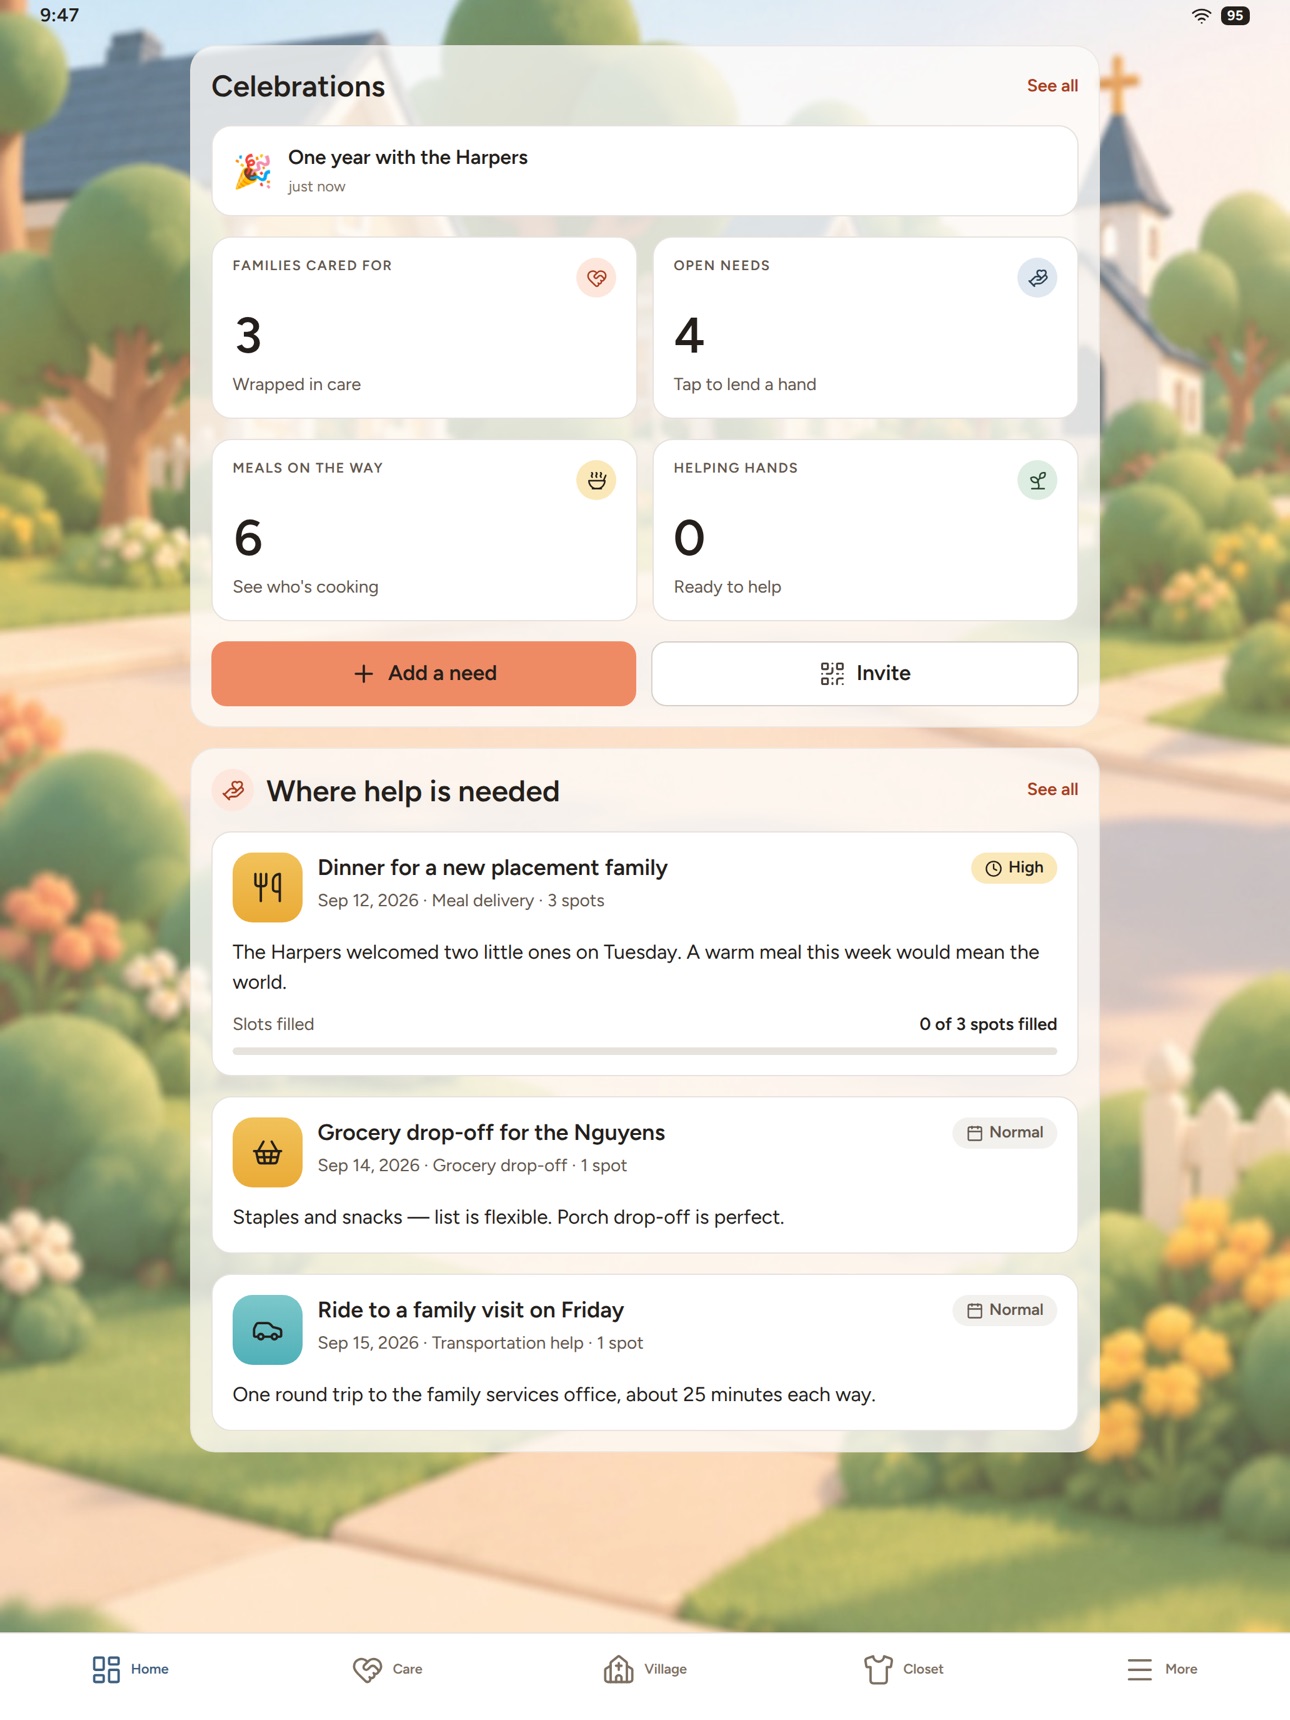The width and height of the screenshot is (1290, 1720).
Task: Tap the 9:47 clock in status bar
Action: click(59, 15)
